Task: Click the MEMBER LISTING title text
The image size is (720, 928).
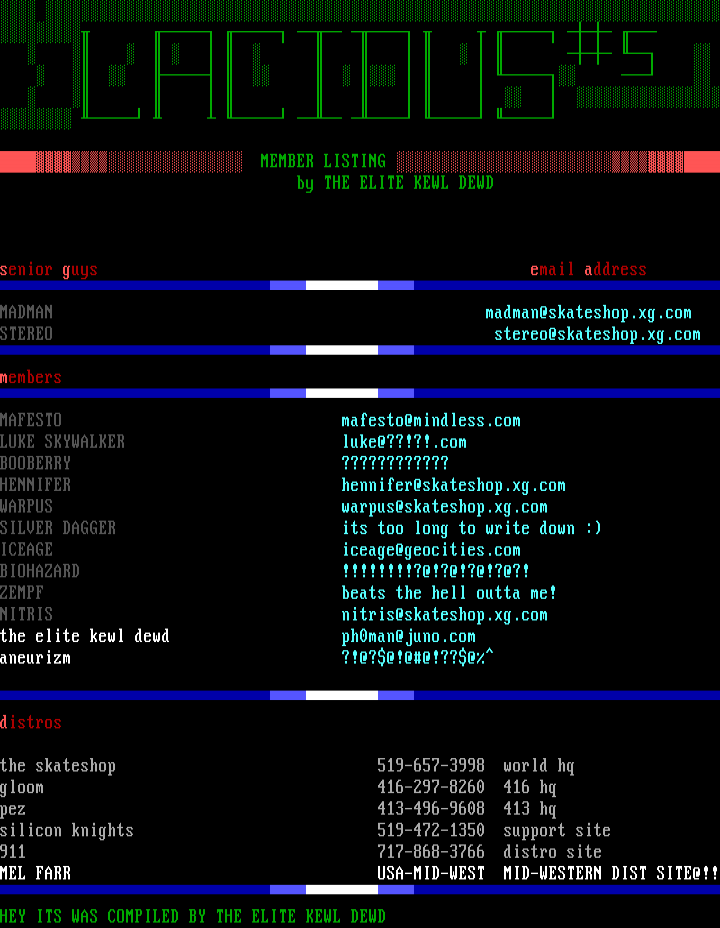Action: 323,161
